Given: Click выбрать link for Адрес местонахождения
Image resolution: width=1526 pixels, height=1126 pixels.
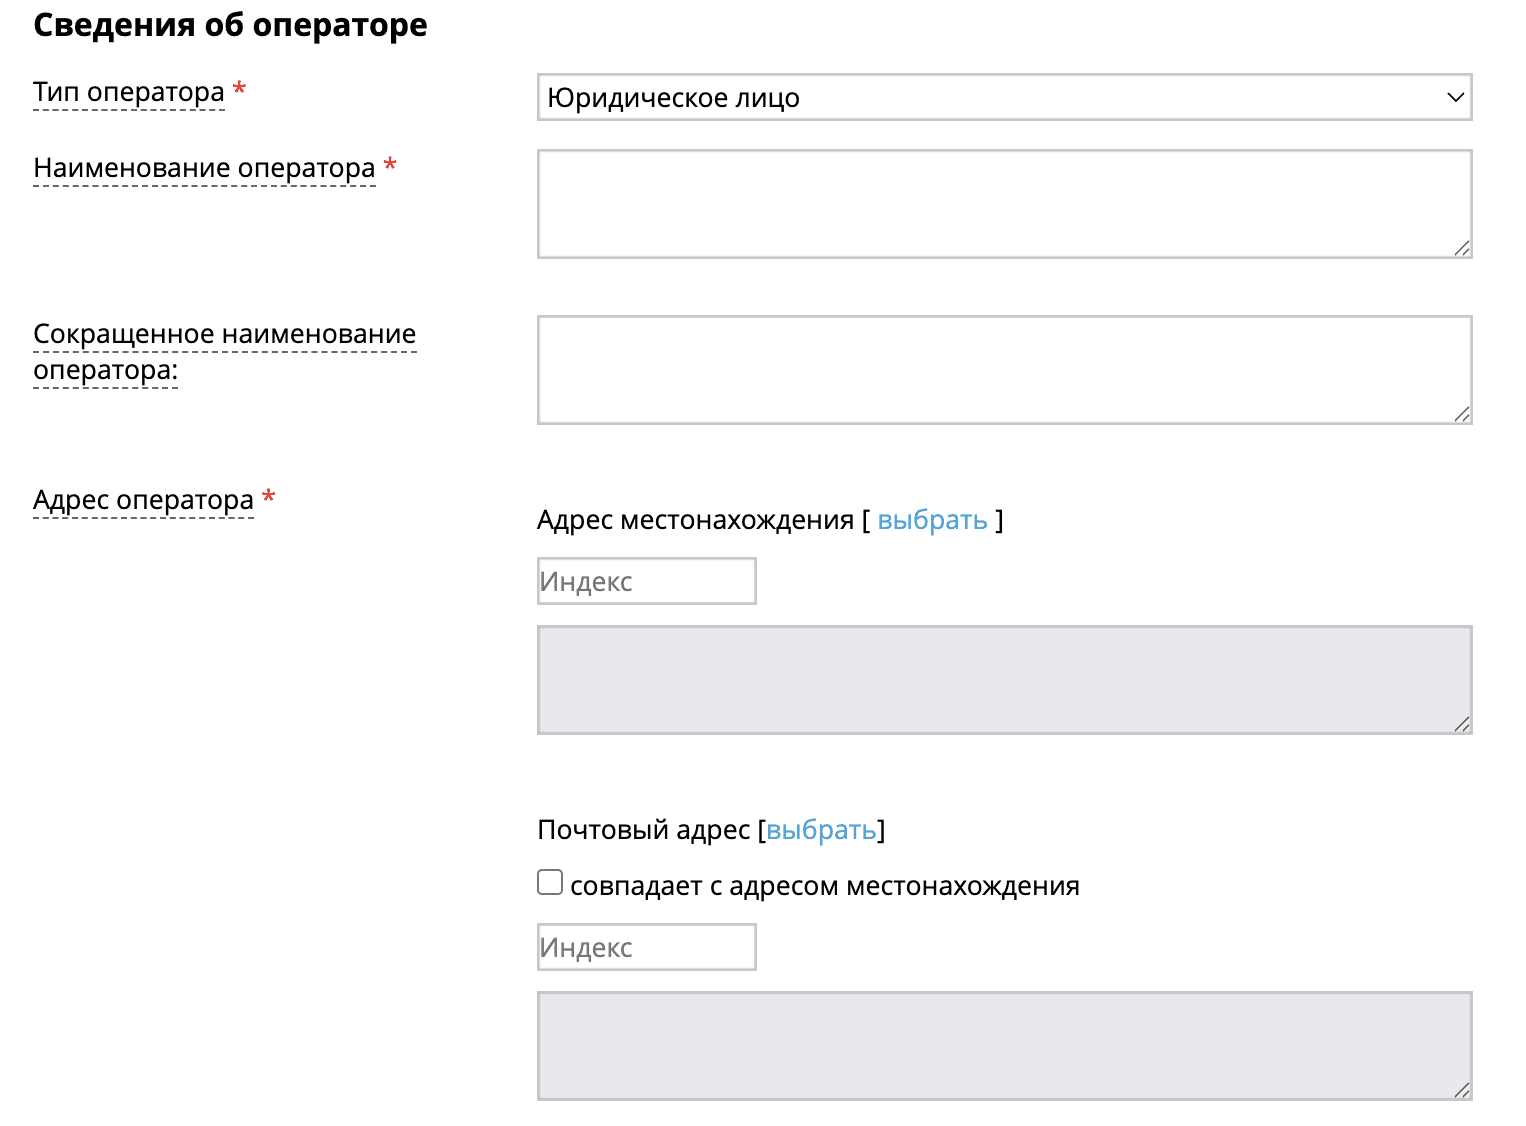Looking at the screenshot, I should click(x=932, y=520).
